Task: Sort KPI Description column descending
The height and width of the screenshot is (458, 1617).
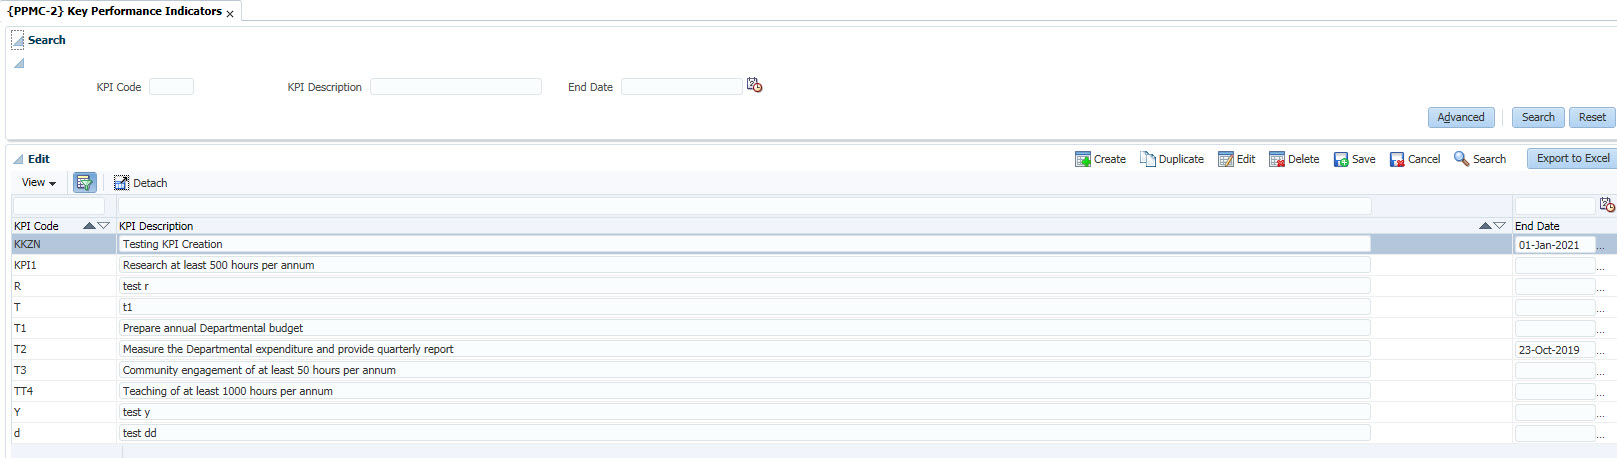Action: tap(1500, 226)
